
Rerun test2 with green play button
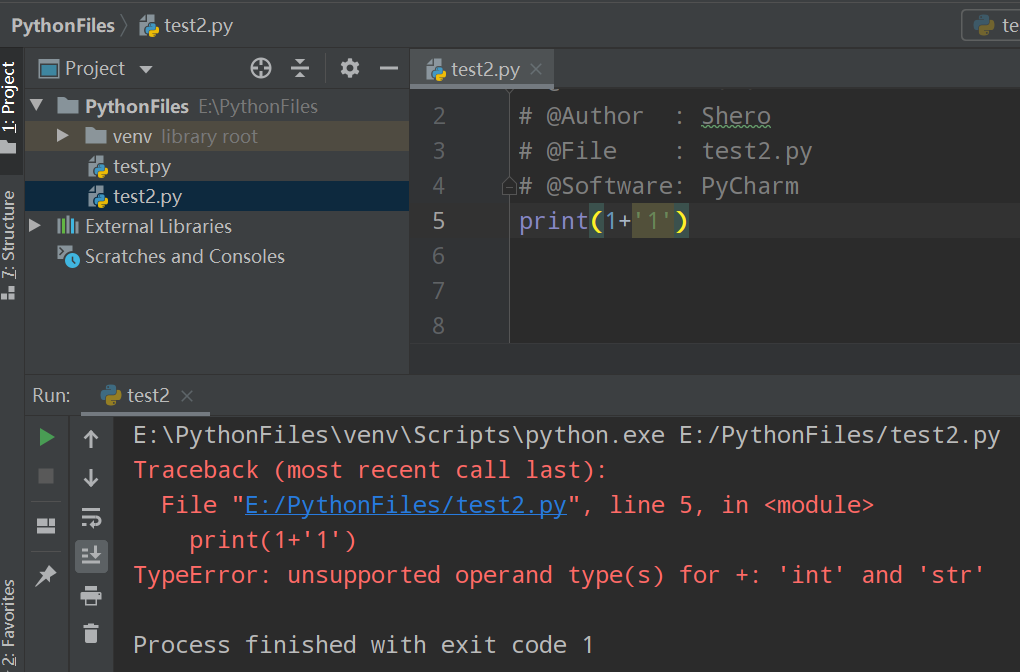click(x=46, y=437)
